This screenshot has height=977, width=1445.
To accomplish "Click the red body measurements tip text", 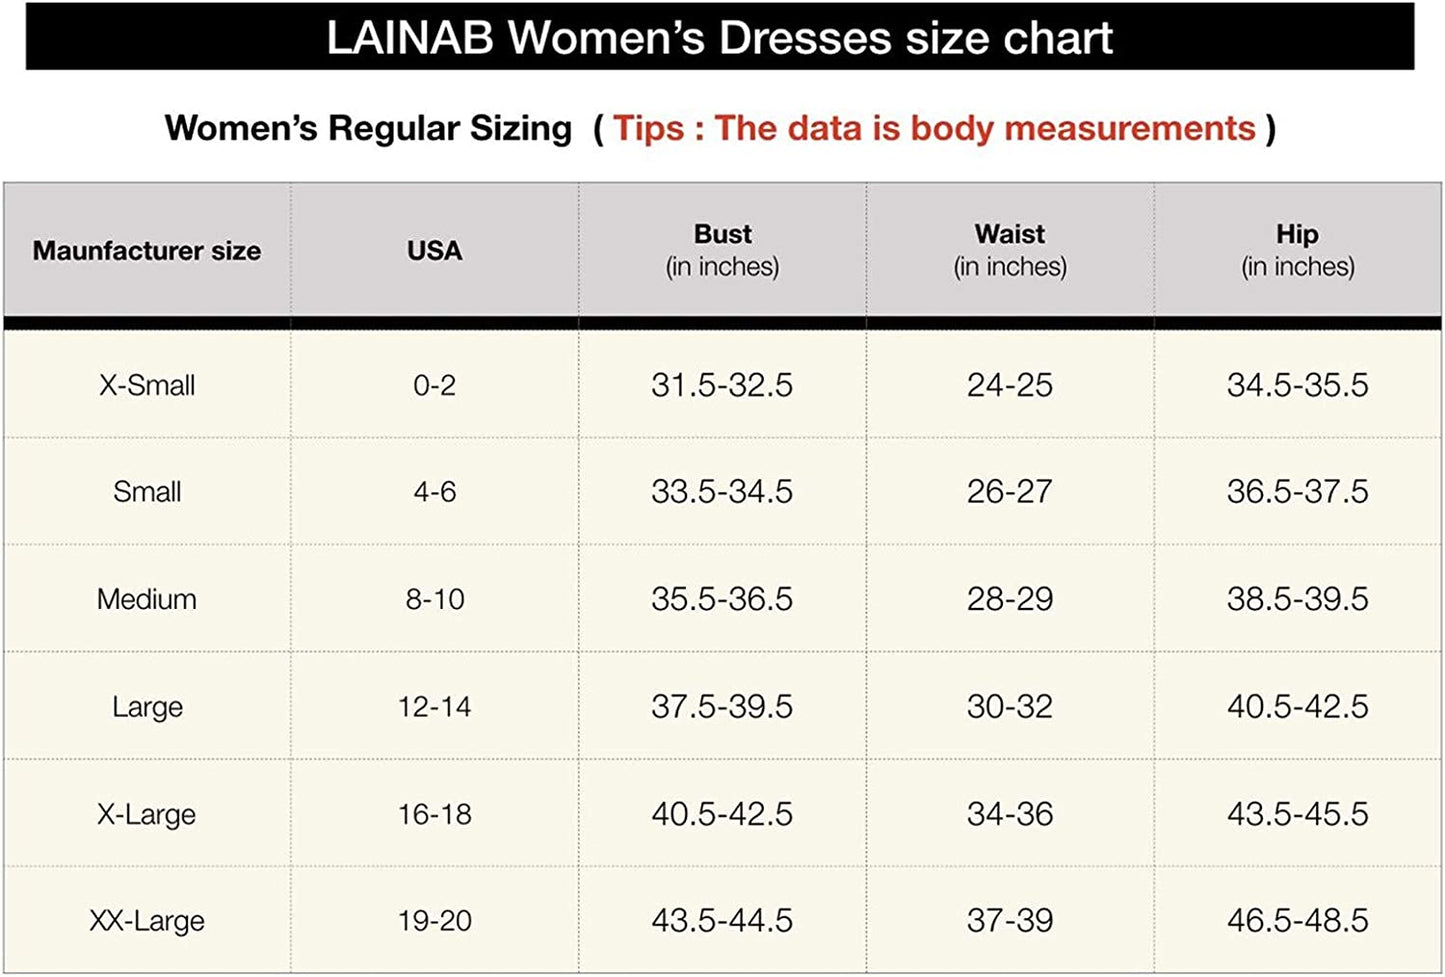I will pos(934,129).
